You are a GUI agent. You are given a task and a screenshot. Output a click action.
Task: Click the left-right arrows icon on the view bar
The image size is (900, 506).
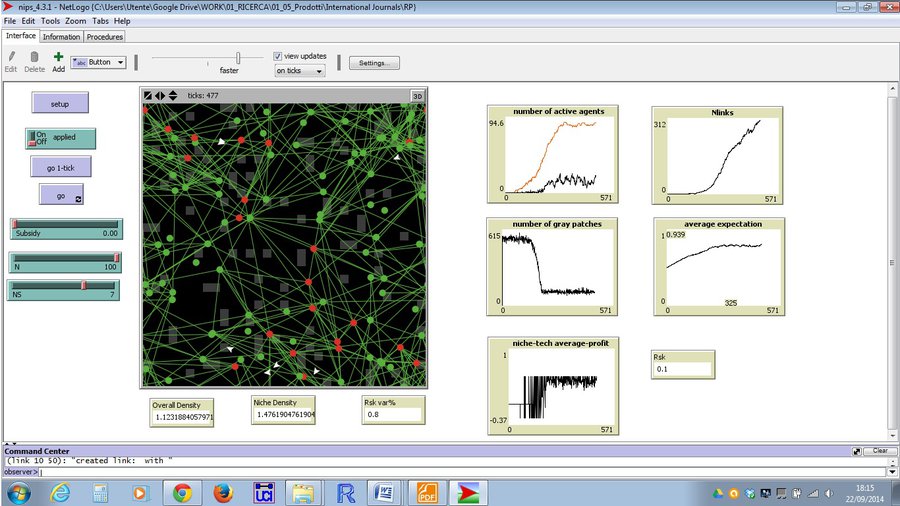pyautogui.click(x=160, y=96)
